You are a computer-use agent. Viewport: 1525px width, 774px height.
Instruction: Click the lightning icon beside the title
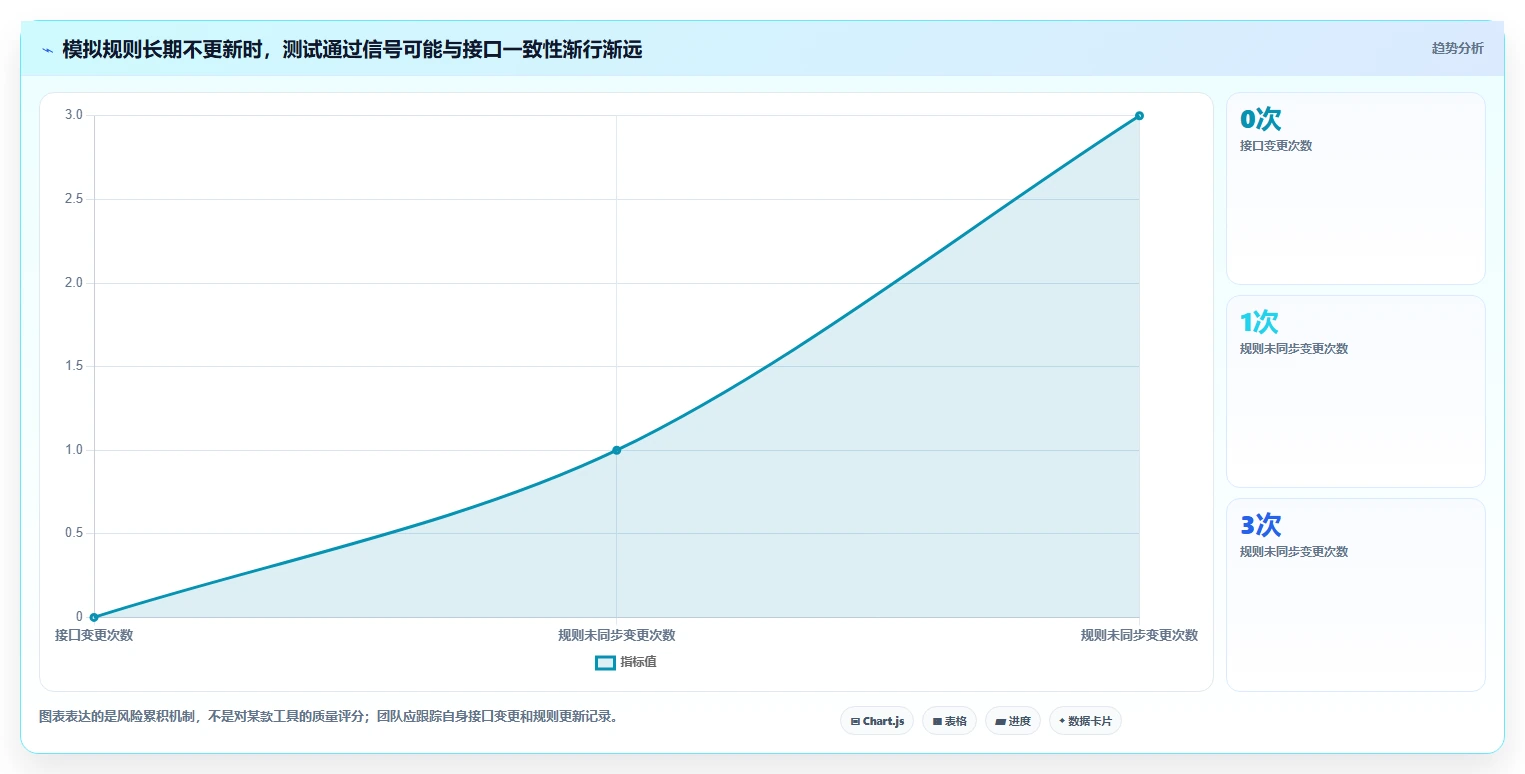(x=47, y=50)
